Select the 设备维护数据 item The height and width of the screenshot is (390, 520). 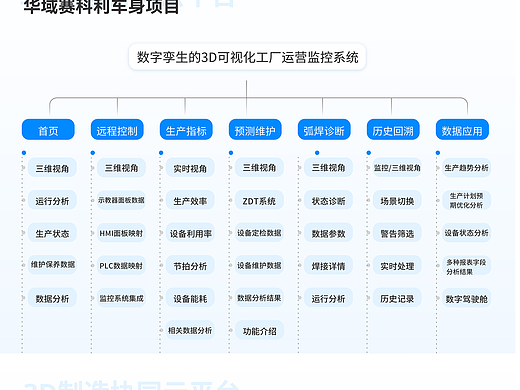point(259,265)
